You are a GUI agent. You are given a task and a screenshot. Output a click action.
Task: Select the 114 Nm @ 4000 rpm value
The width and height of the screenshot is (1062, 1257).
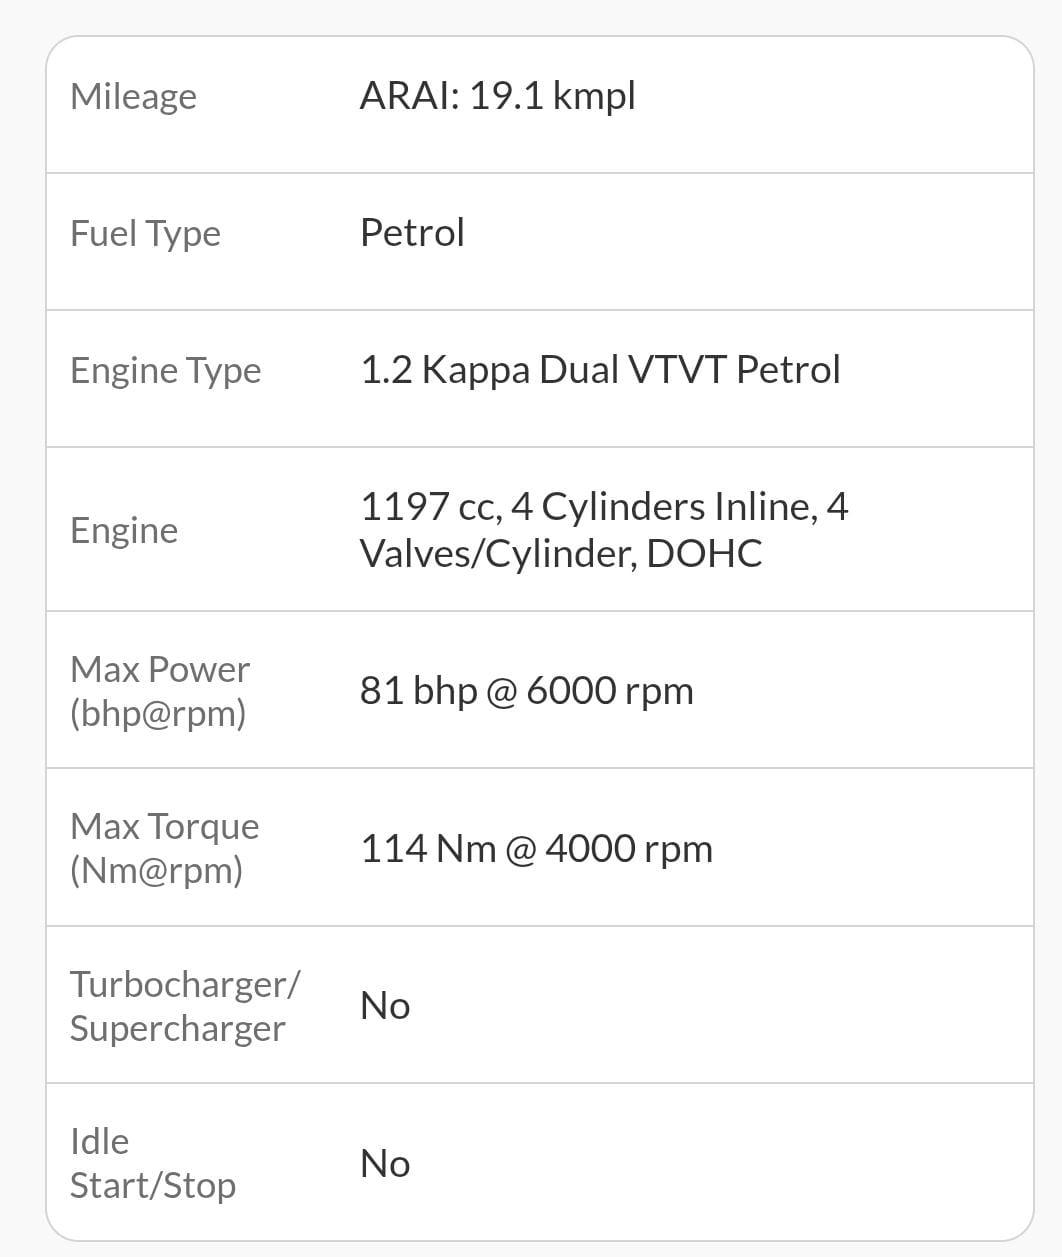[536, 848]
